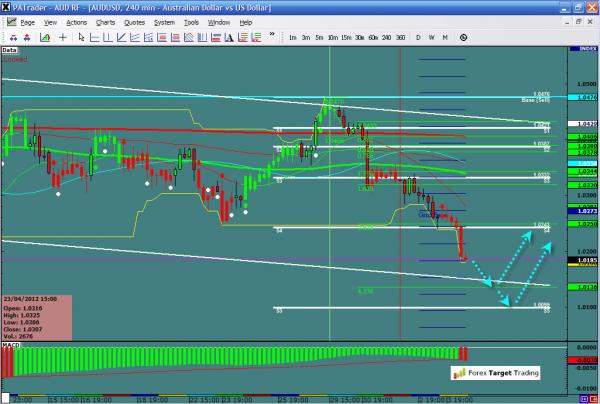This screenshot has height=404, width=600.
Task: Select the trend line drawing tool
Action: click(x=120, y=37)
